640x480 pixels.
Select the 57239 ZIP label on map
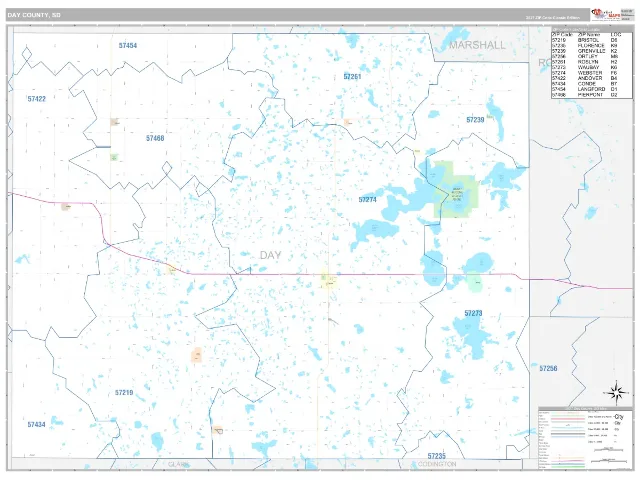(475, 120)
